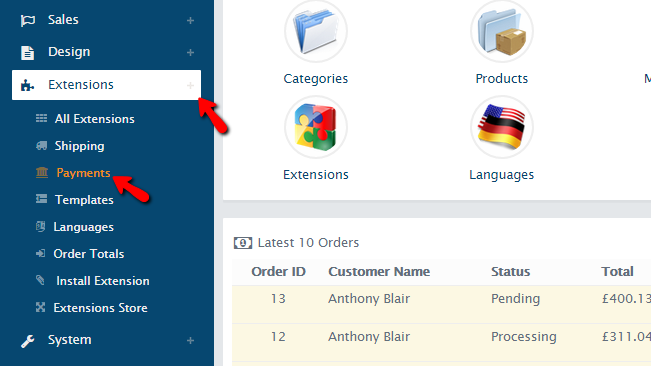
Task: Click the Latest 10 Orders money icon
Action: click(x=243, y=243)
